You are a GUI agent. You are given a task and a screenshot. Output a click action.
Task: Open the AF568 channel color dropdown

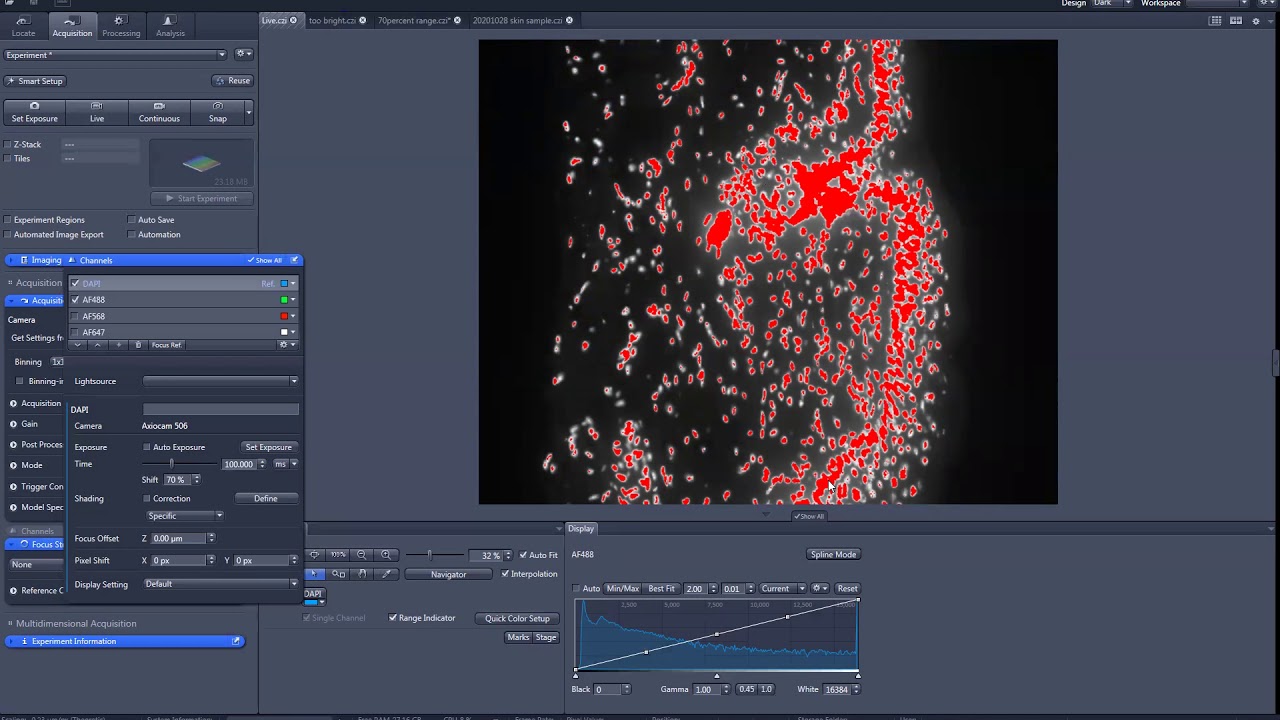click(292, 316)
